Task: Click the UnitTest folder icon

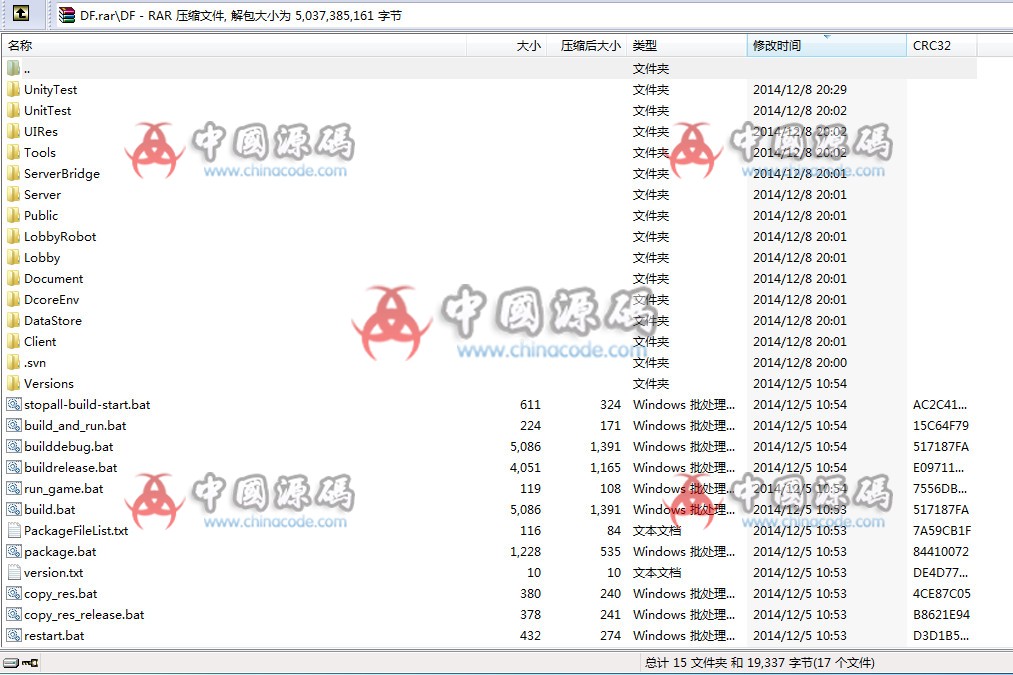Action: tap(14, 110)
